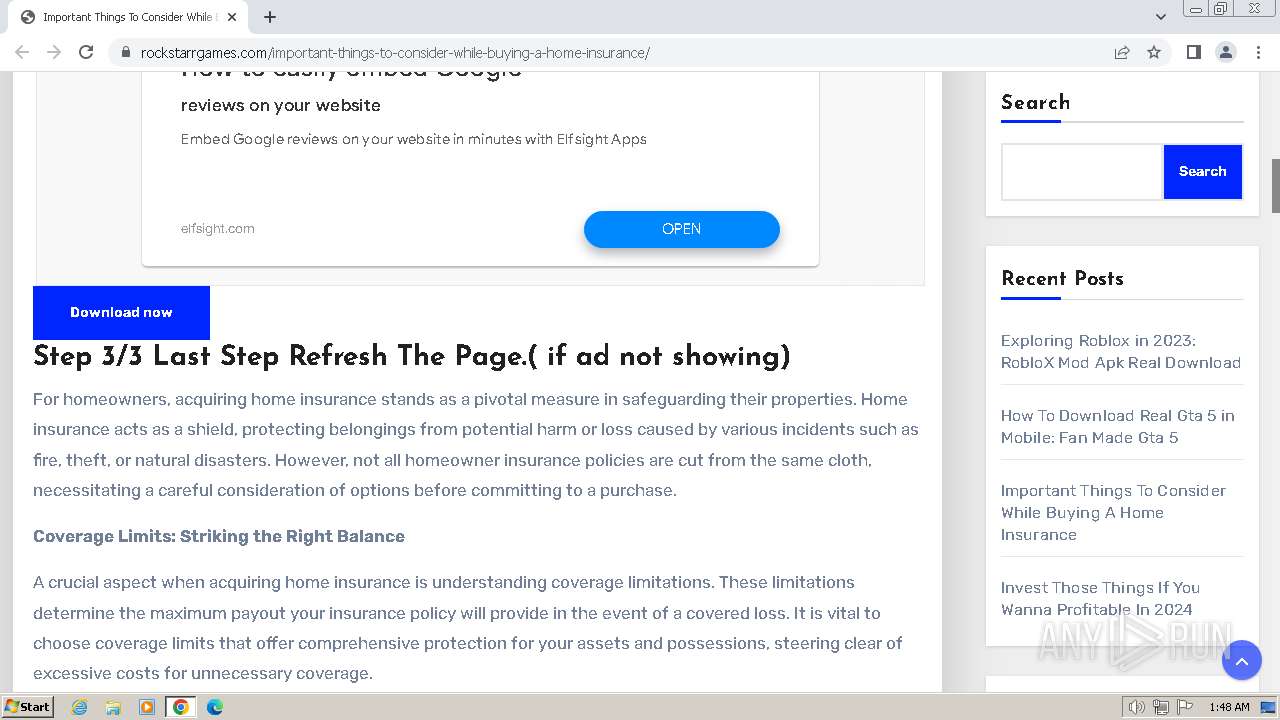Switch to Chrome in taskbar
Viewport: 1280px width, 720px height.
click(x=180, y=707)
